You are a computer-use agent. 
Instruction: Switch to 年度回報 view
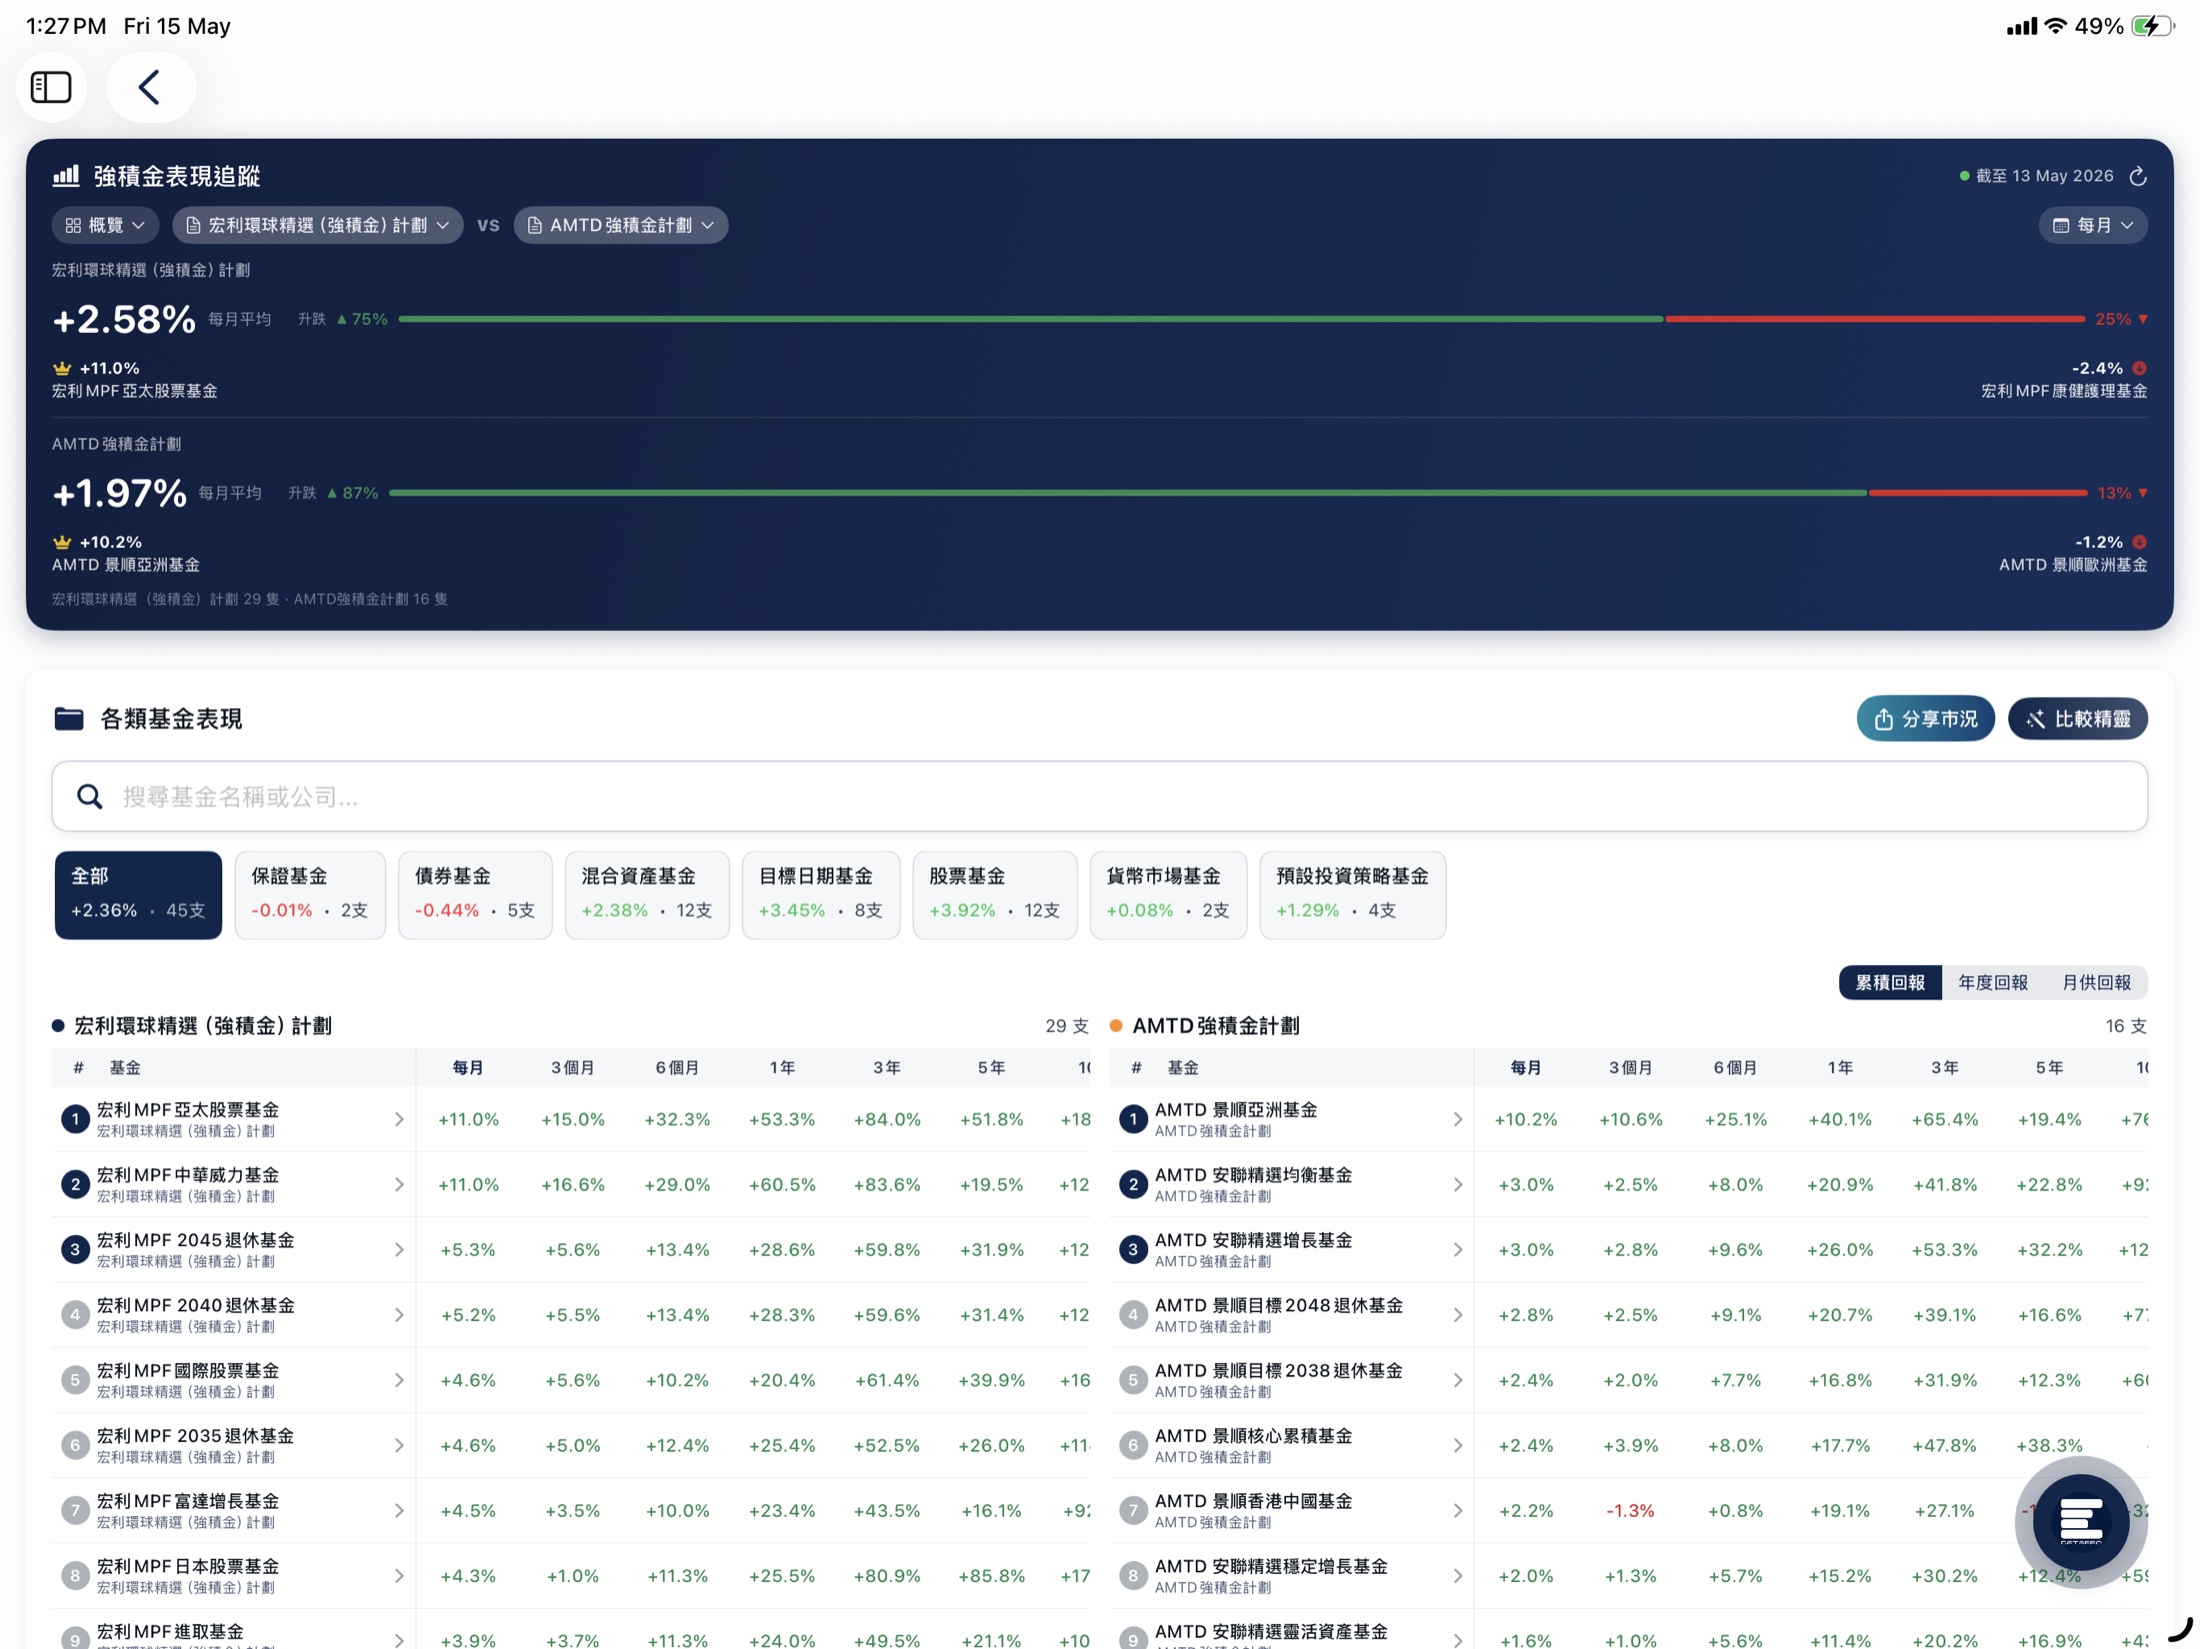point(1993,982)
